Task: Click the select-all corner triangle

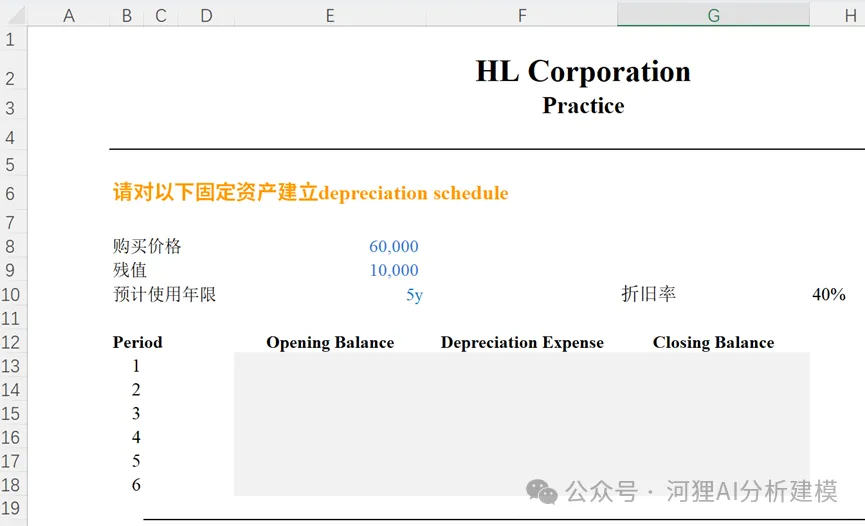Action: tap(17, 15)
